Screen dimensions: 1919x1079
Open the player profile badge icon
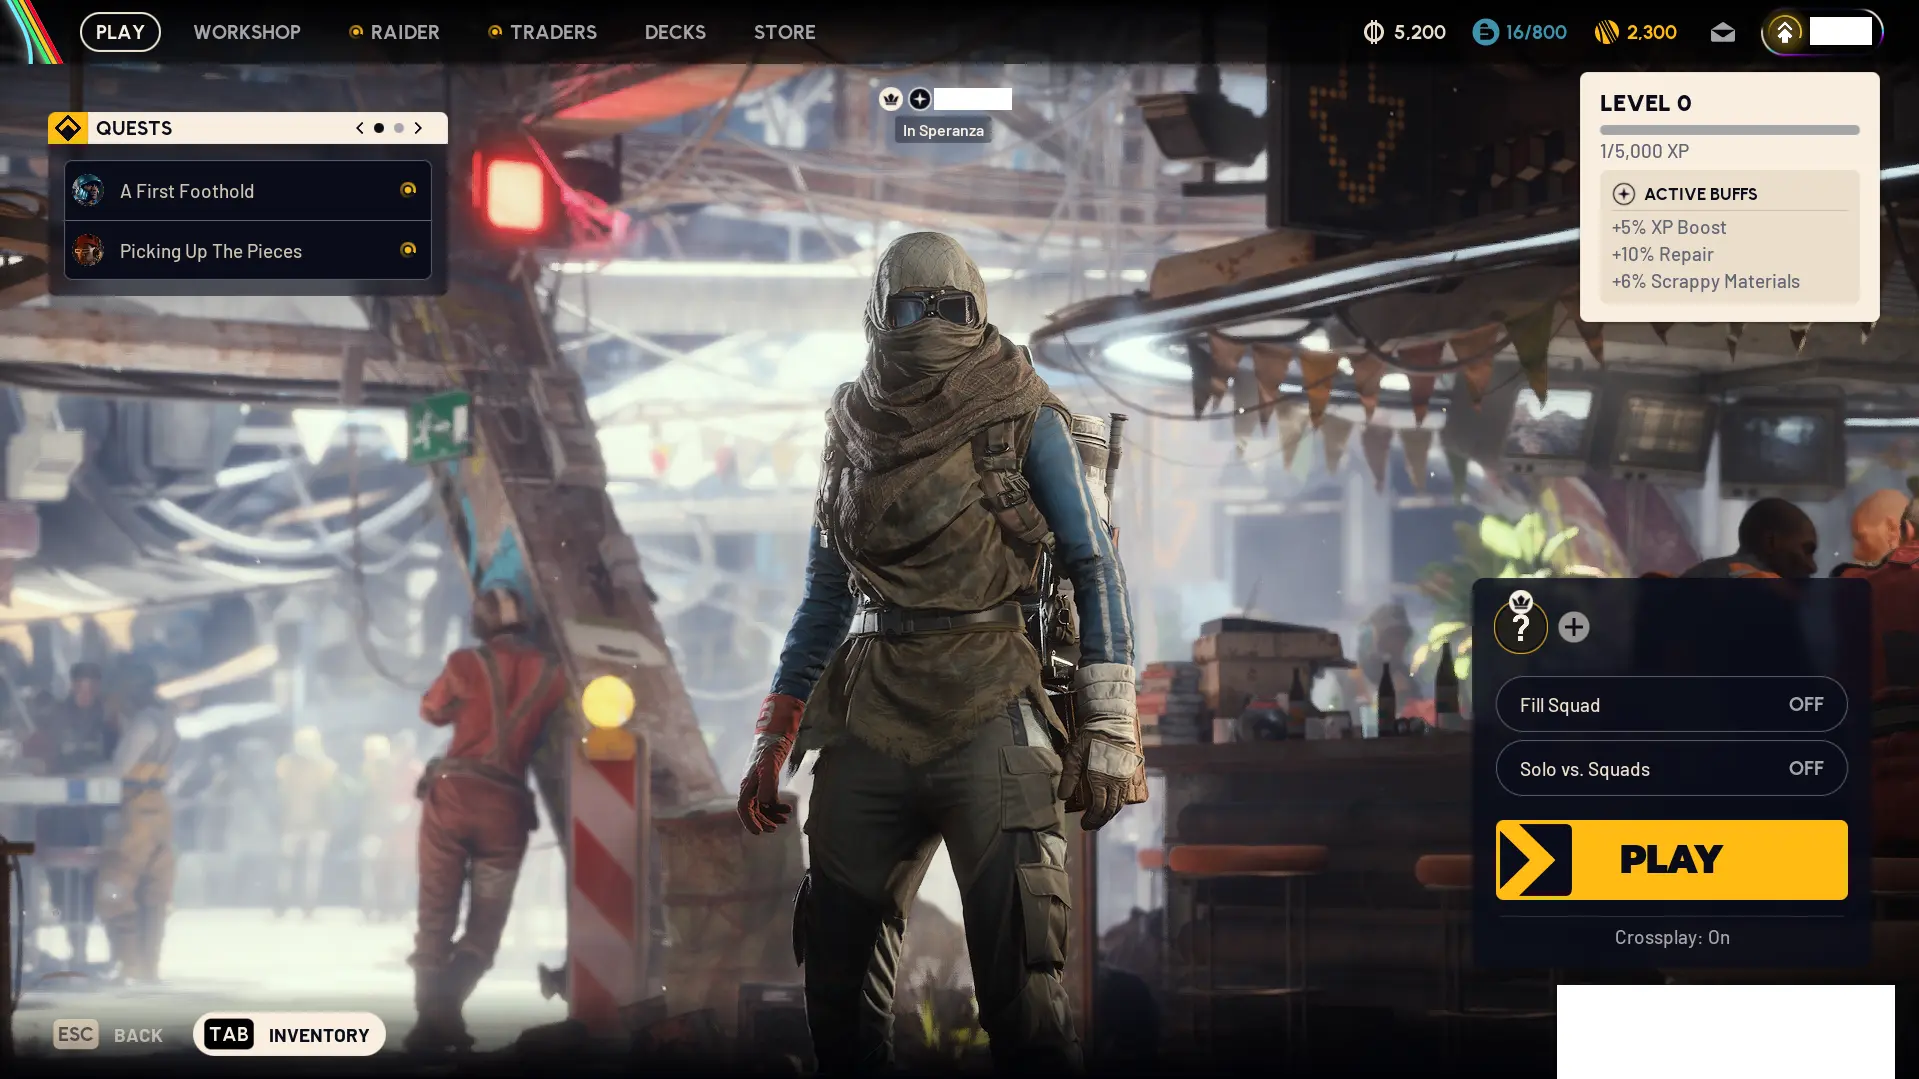(x=1785, y=32)
